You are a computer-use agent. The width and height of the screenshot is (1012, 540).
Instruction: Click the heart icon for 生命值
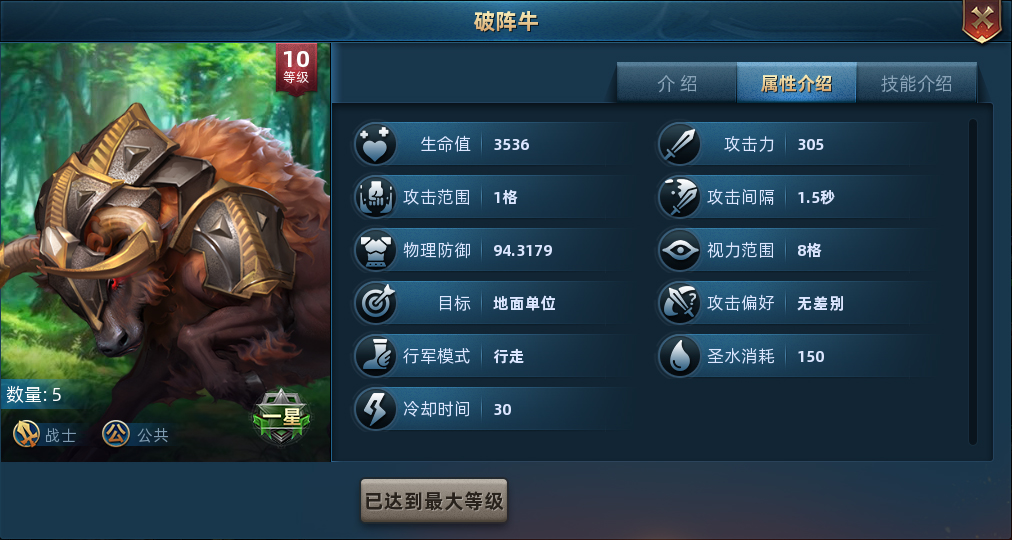[375, 145]
